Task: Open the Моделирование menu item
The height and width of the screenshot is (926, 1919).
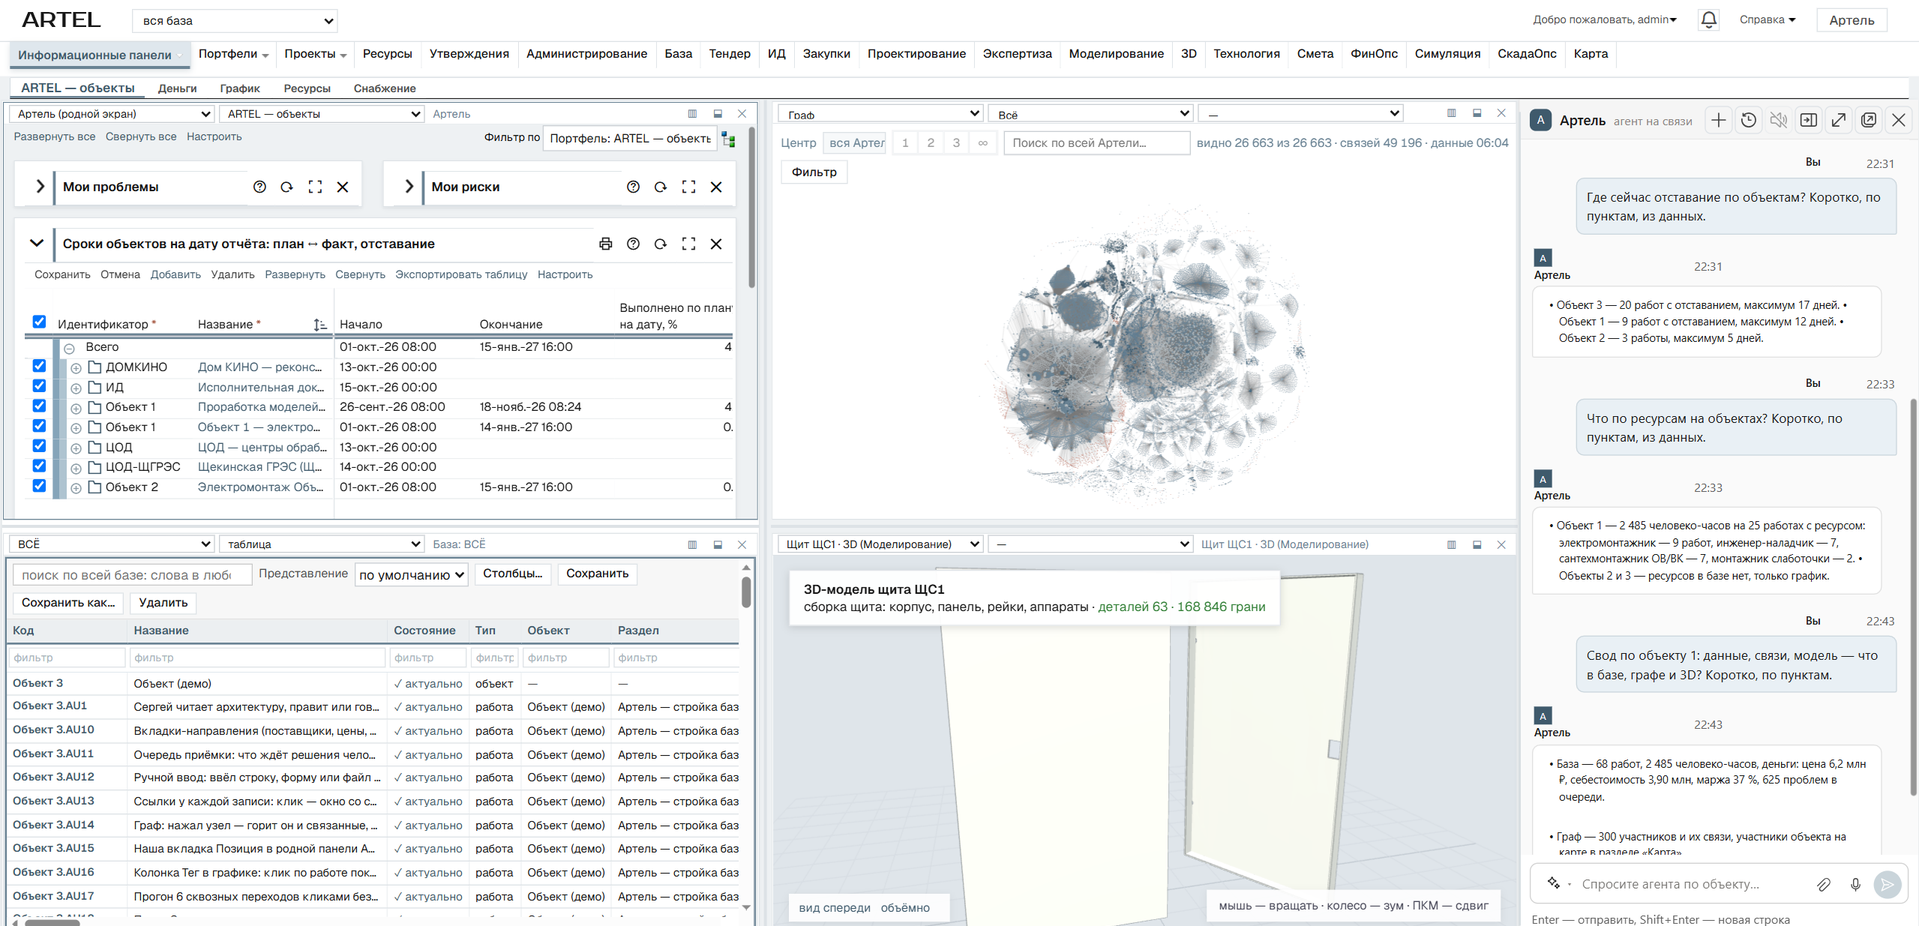Action: click(1116, 54)
